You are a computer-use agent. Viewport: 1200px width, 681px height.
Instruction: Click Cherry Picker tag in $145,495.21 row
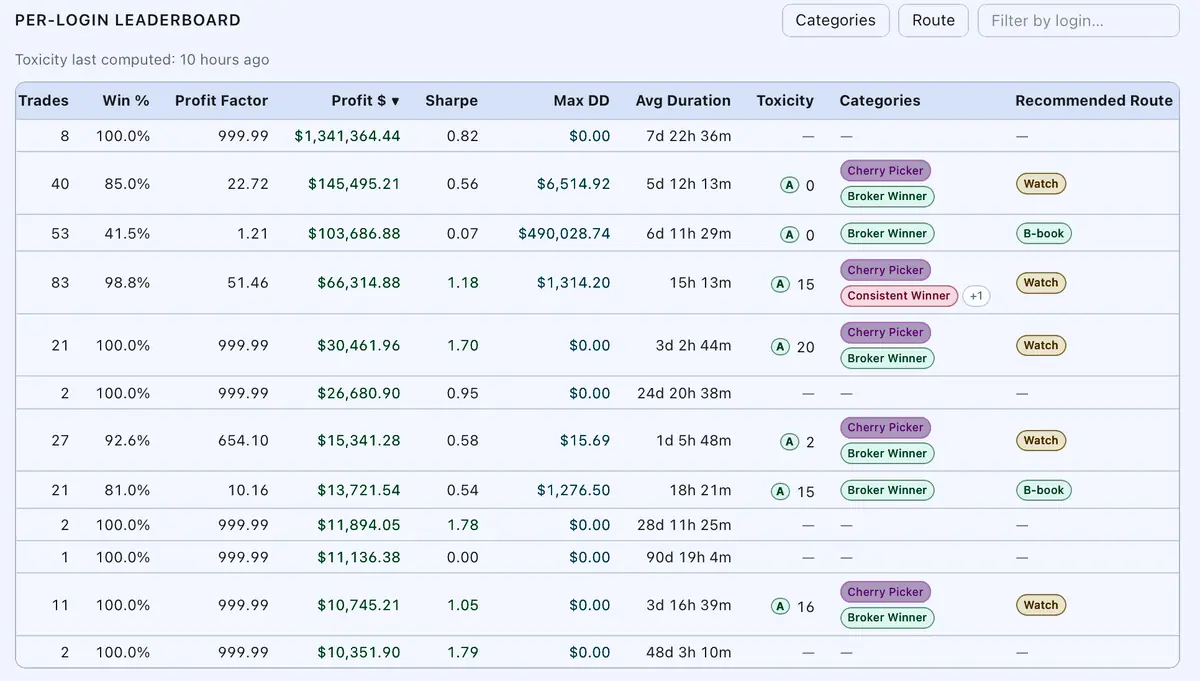(x=885, y=171)
